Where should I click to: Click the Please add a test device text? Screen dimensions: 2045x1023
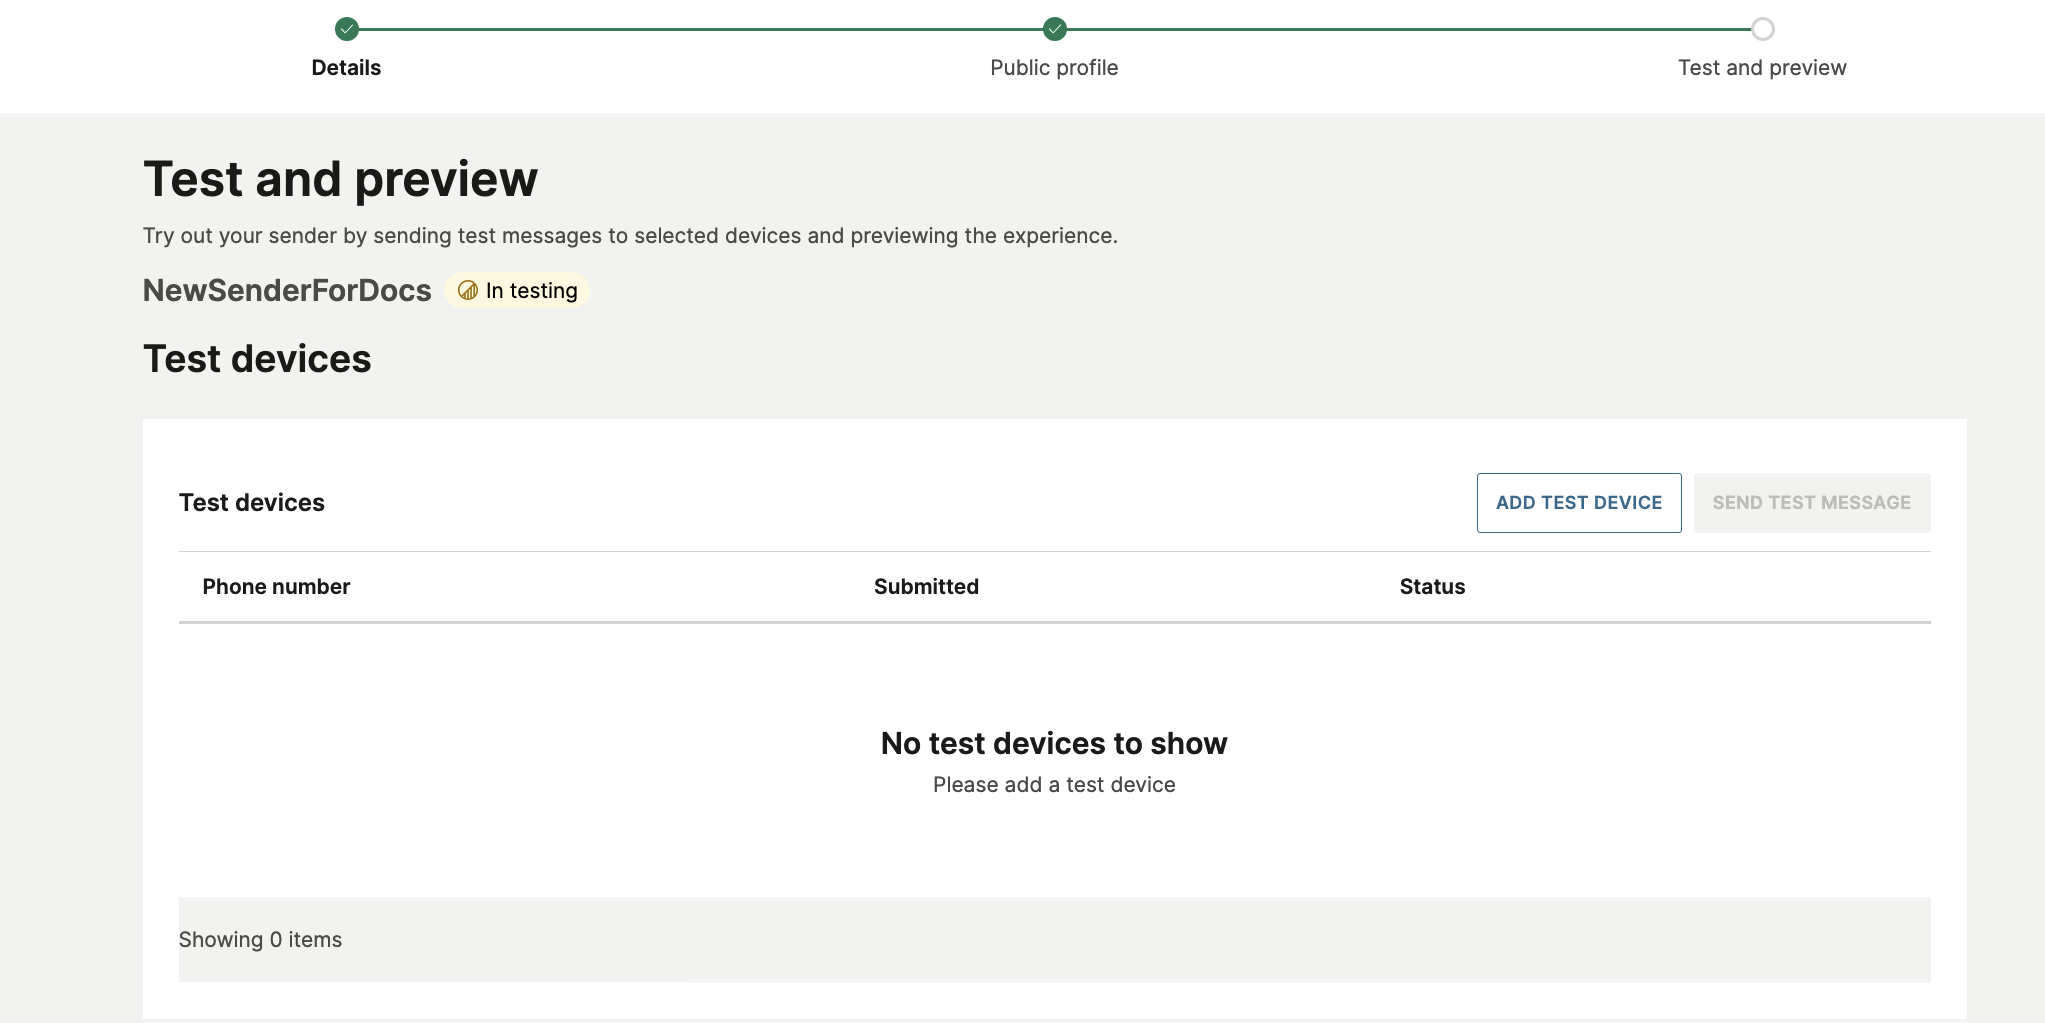[x=1054, y=784]
